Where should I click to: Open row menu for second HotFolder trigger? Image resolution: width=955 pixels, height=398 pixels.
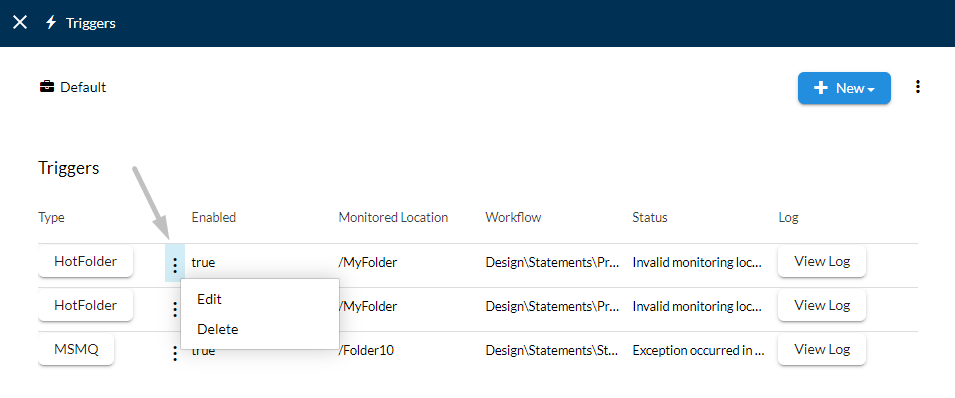[x=175, y=310]
